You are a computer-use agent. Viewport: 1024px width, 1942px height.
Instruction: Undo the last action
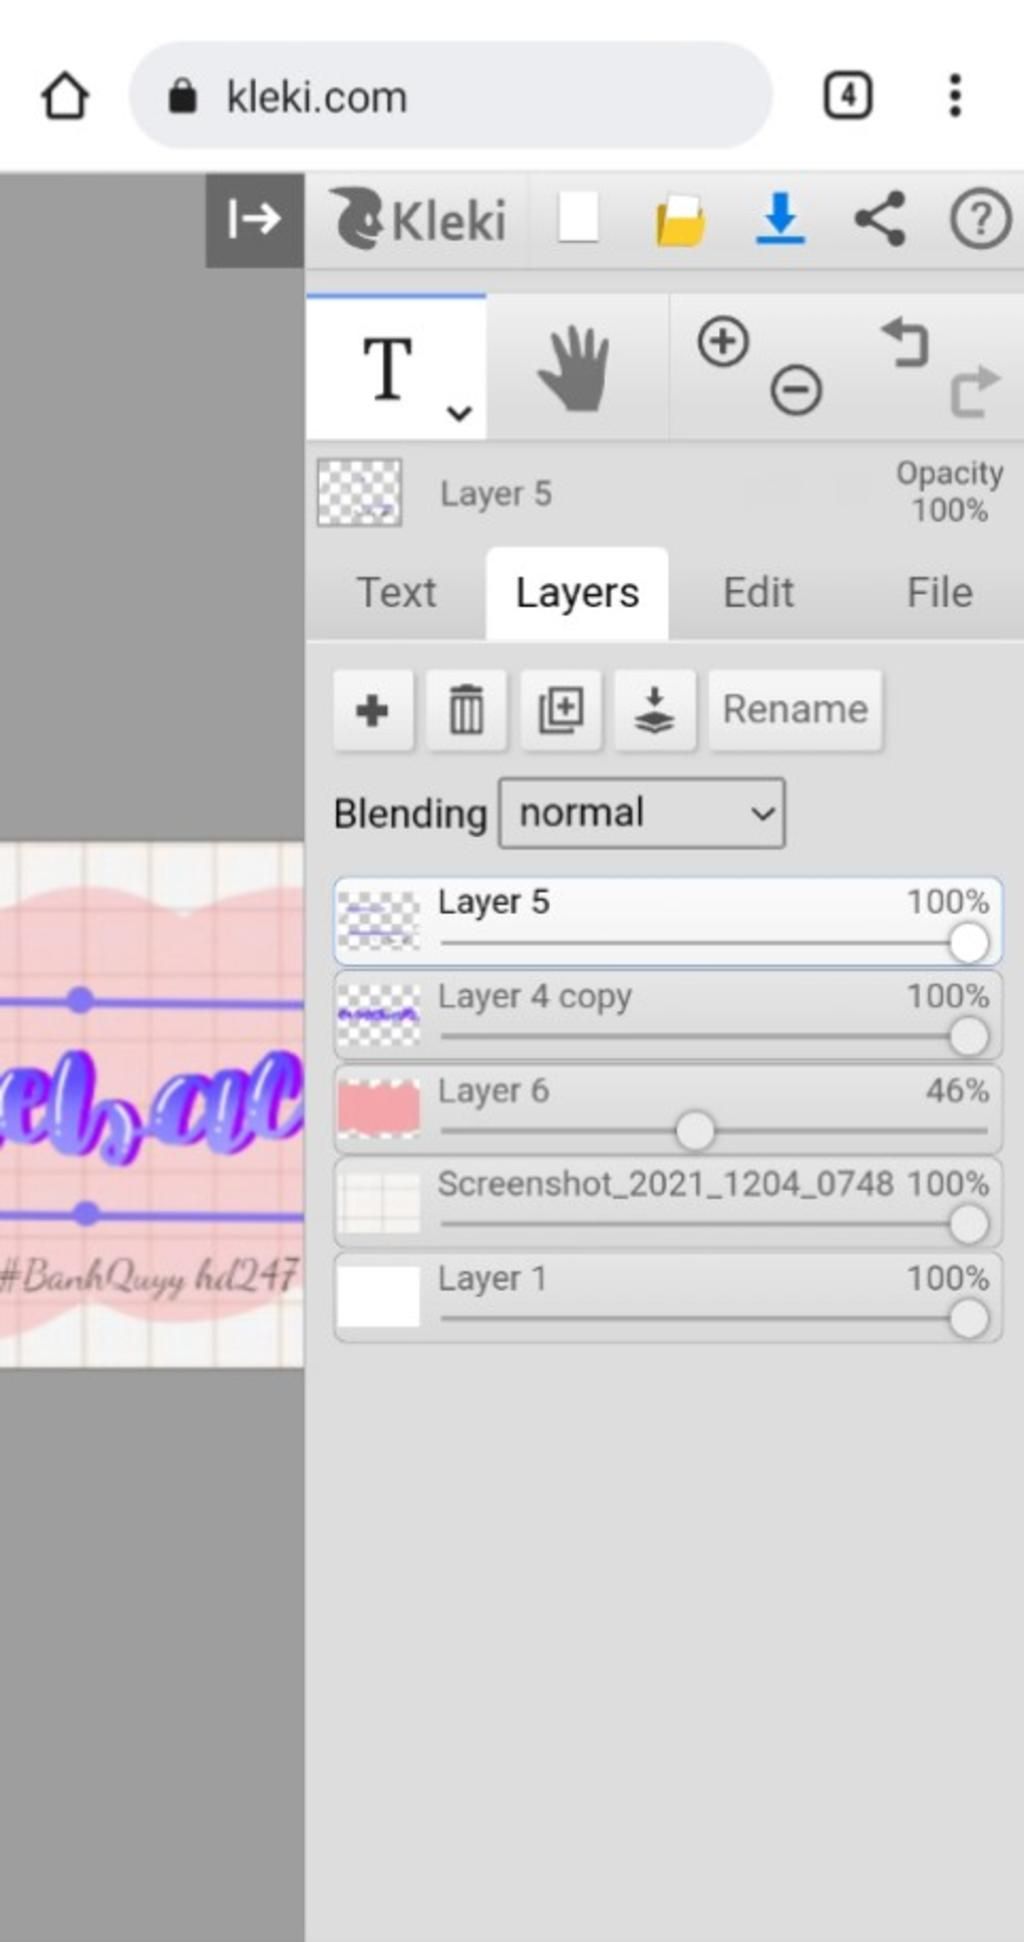(x=905, y=343)
